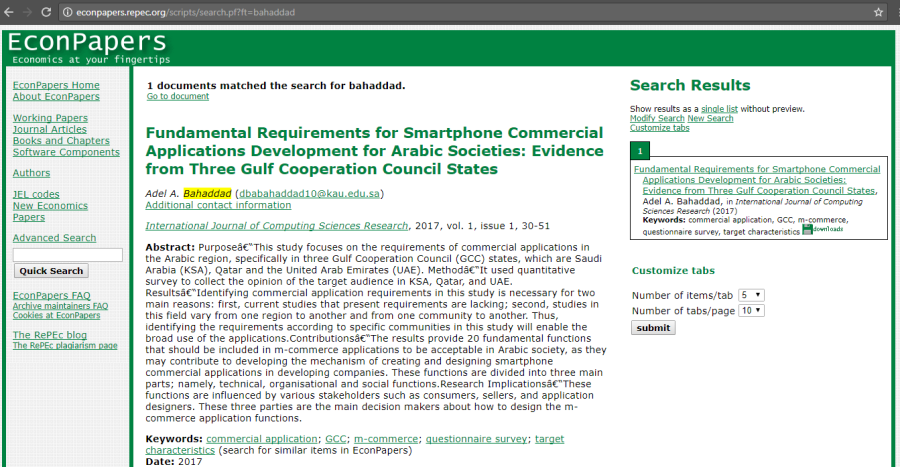
Task: Open Cookies at EconPapers link
Action: [x=56, y=315]
